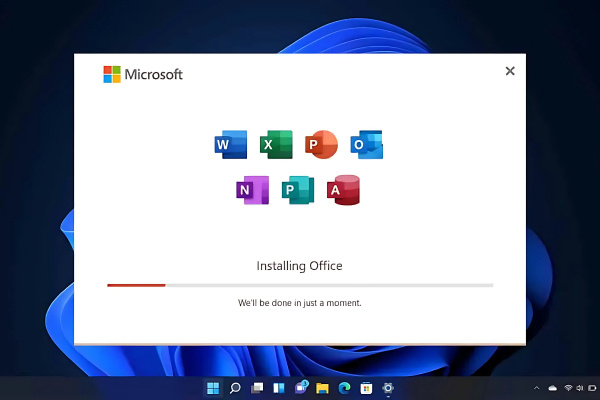
Task: Open the Wi-Fi network tray icon
Action: tap(568, 388)
